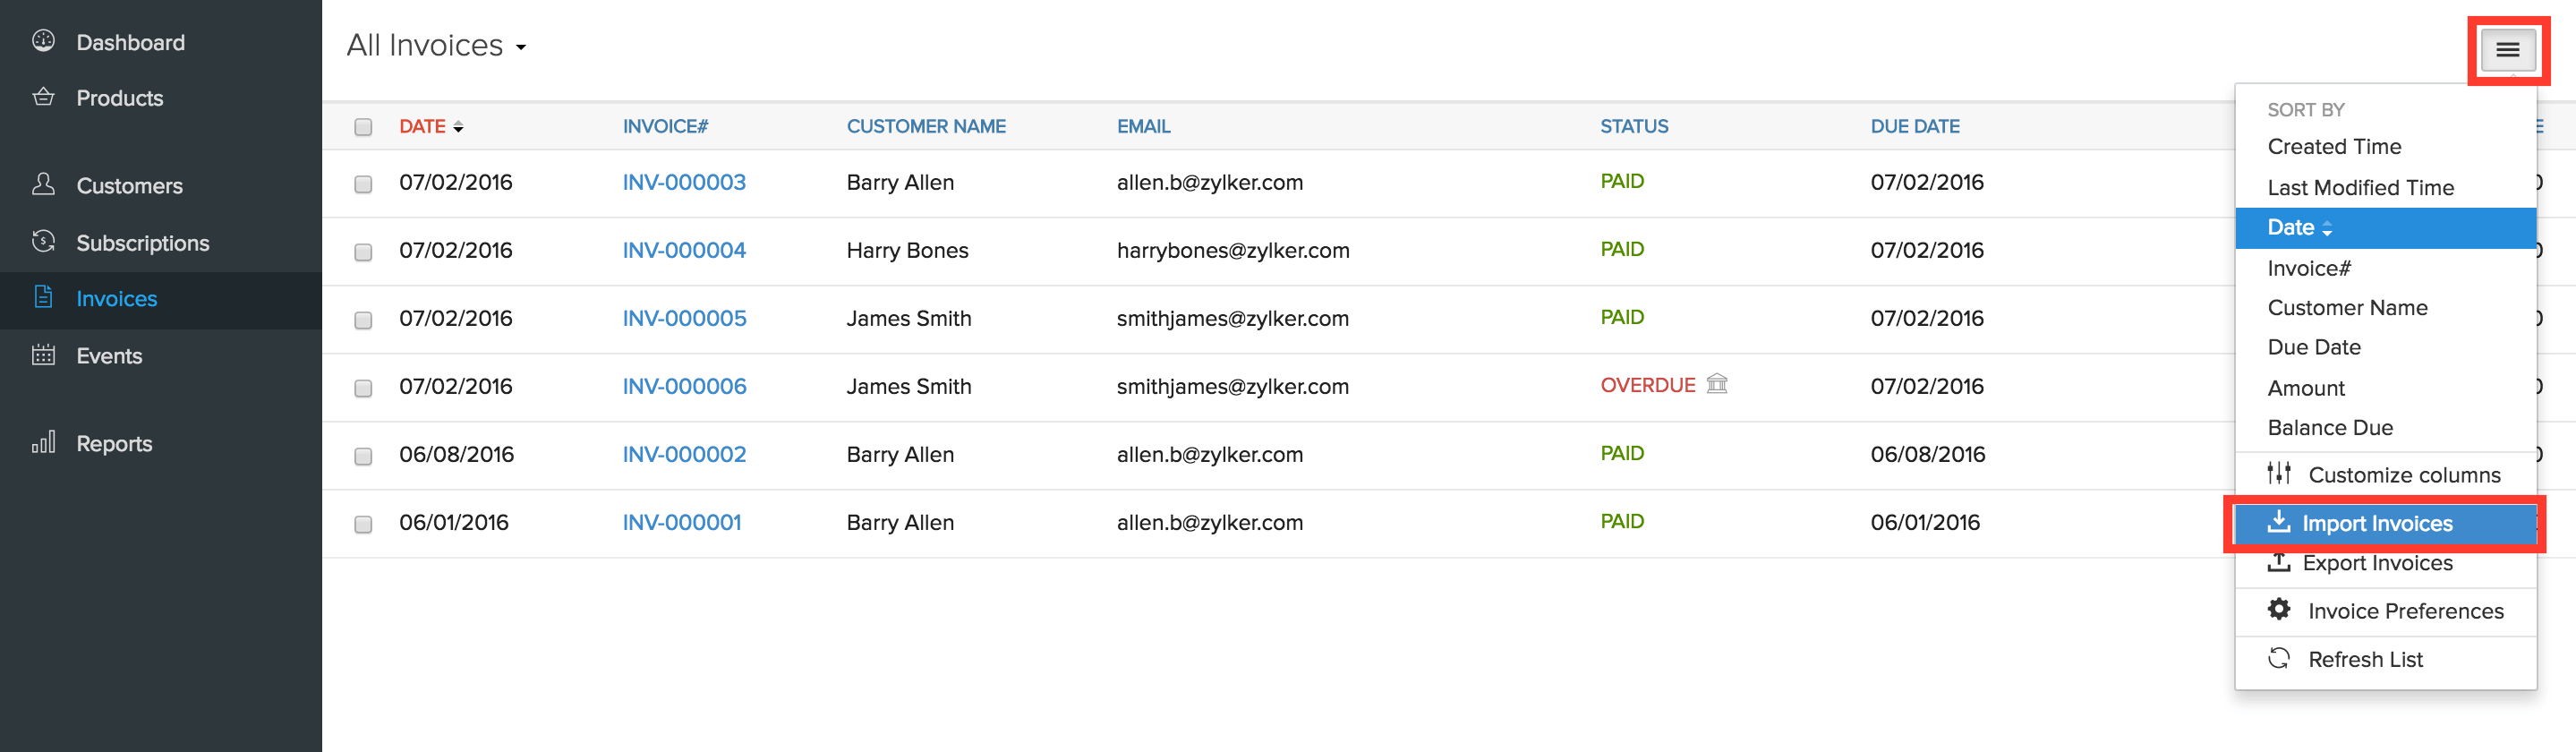2576x752 pixels.
Task: Open invoice link INV-000001
Action: (x=681, y=522)
